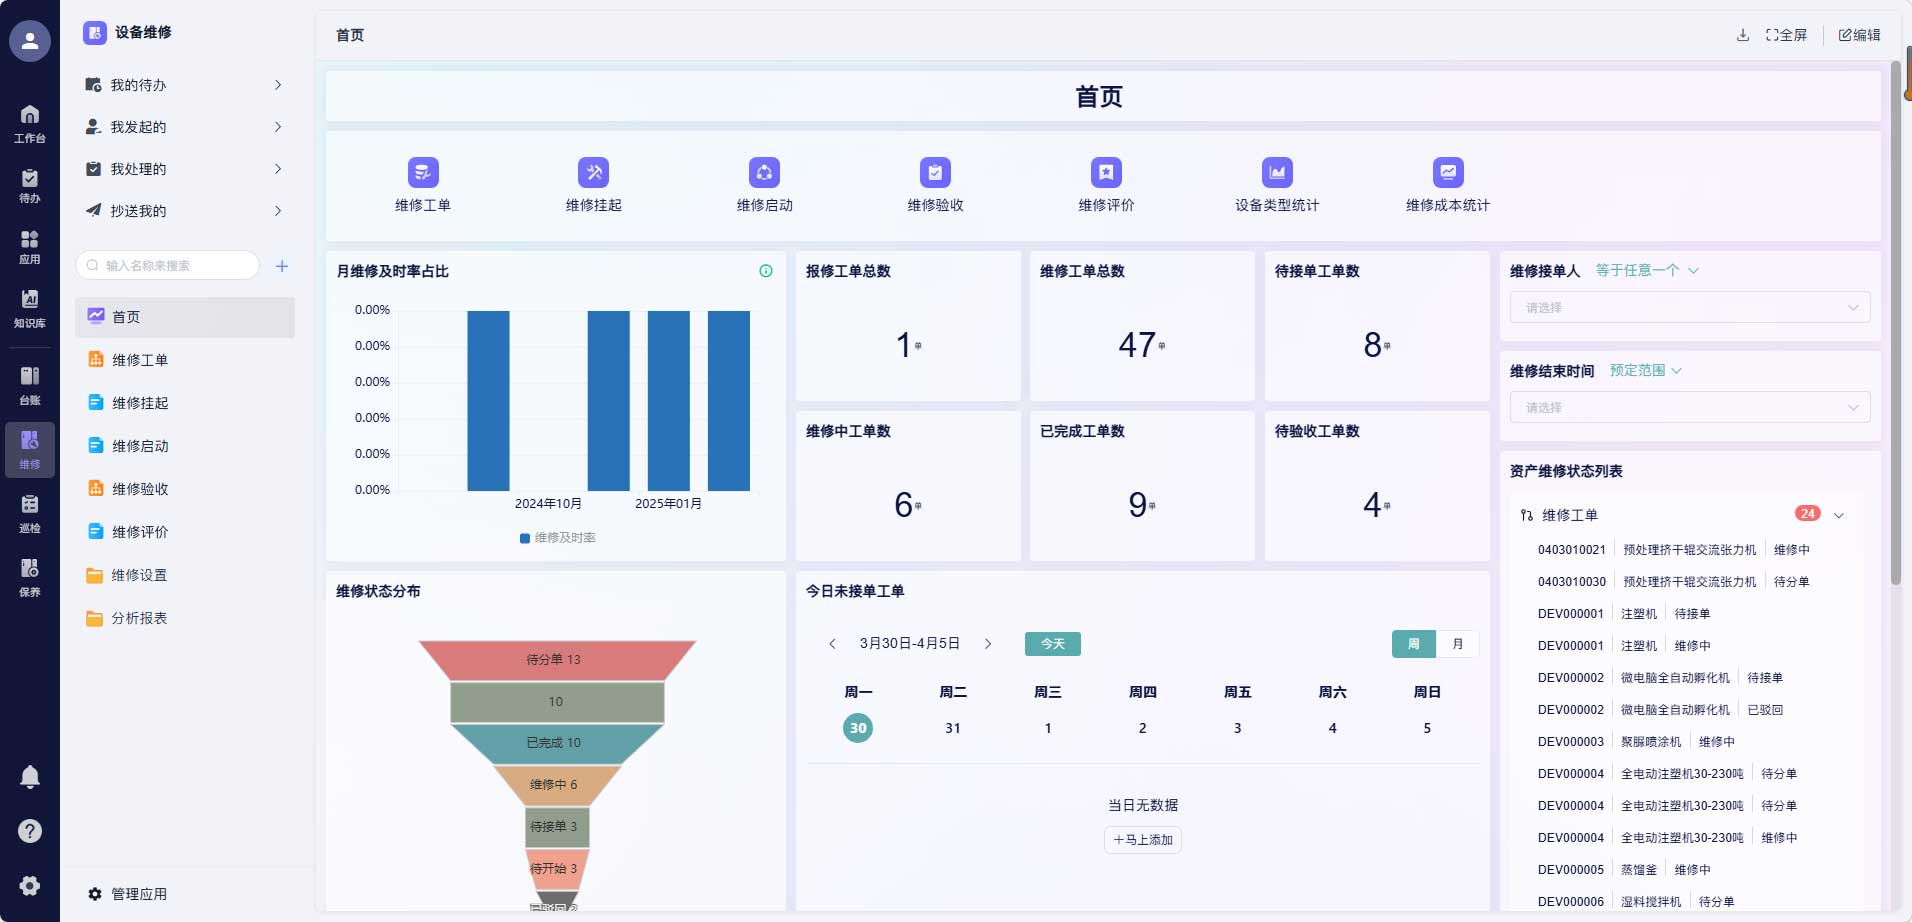1912x922 pixels.
Task: Expand the 维修结束时间 预定范围 selector
Action: point(1643,370)
